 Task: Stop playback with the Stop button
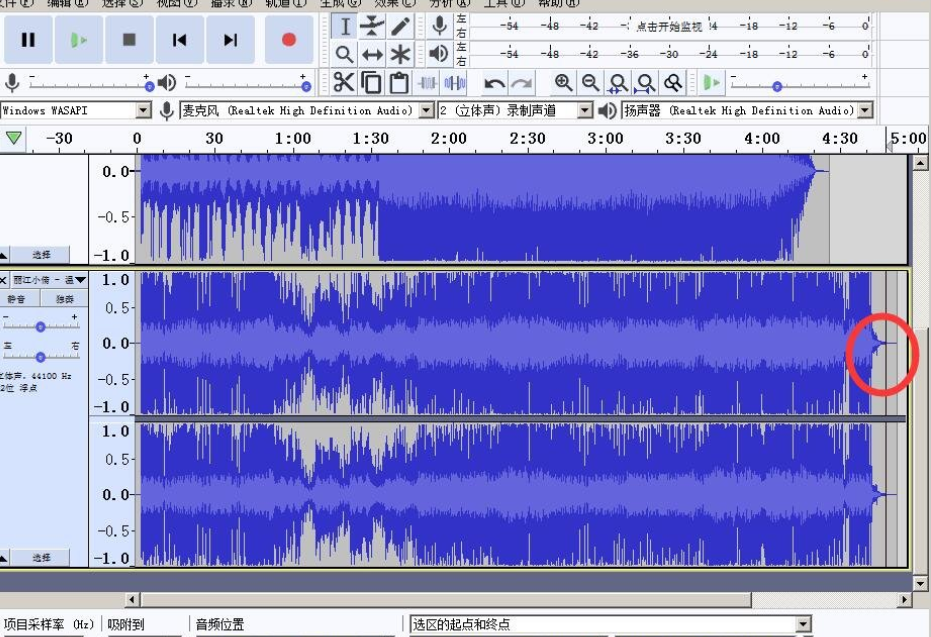coord(129,40)
